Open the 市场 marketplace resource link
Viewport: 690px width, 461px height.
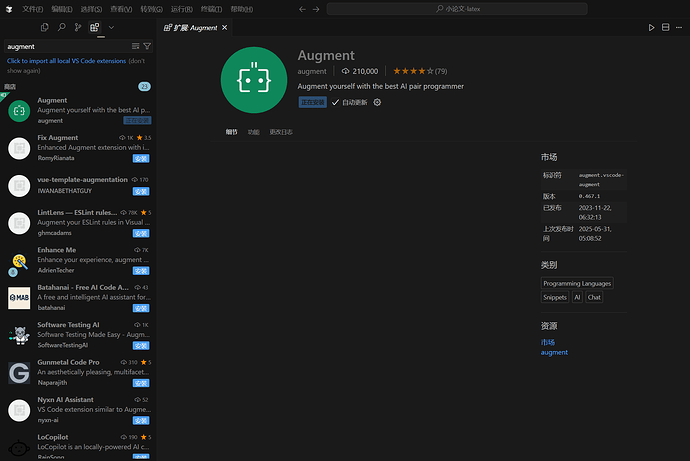point(548,342)
